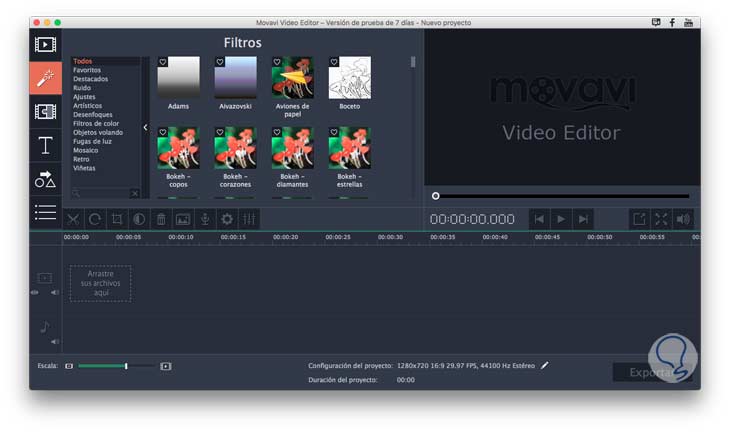
Task: Select the Ruido filter category
Action: 81,88
